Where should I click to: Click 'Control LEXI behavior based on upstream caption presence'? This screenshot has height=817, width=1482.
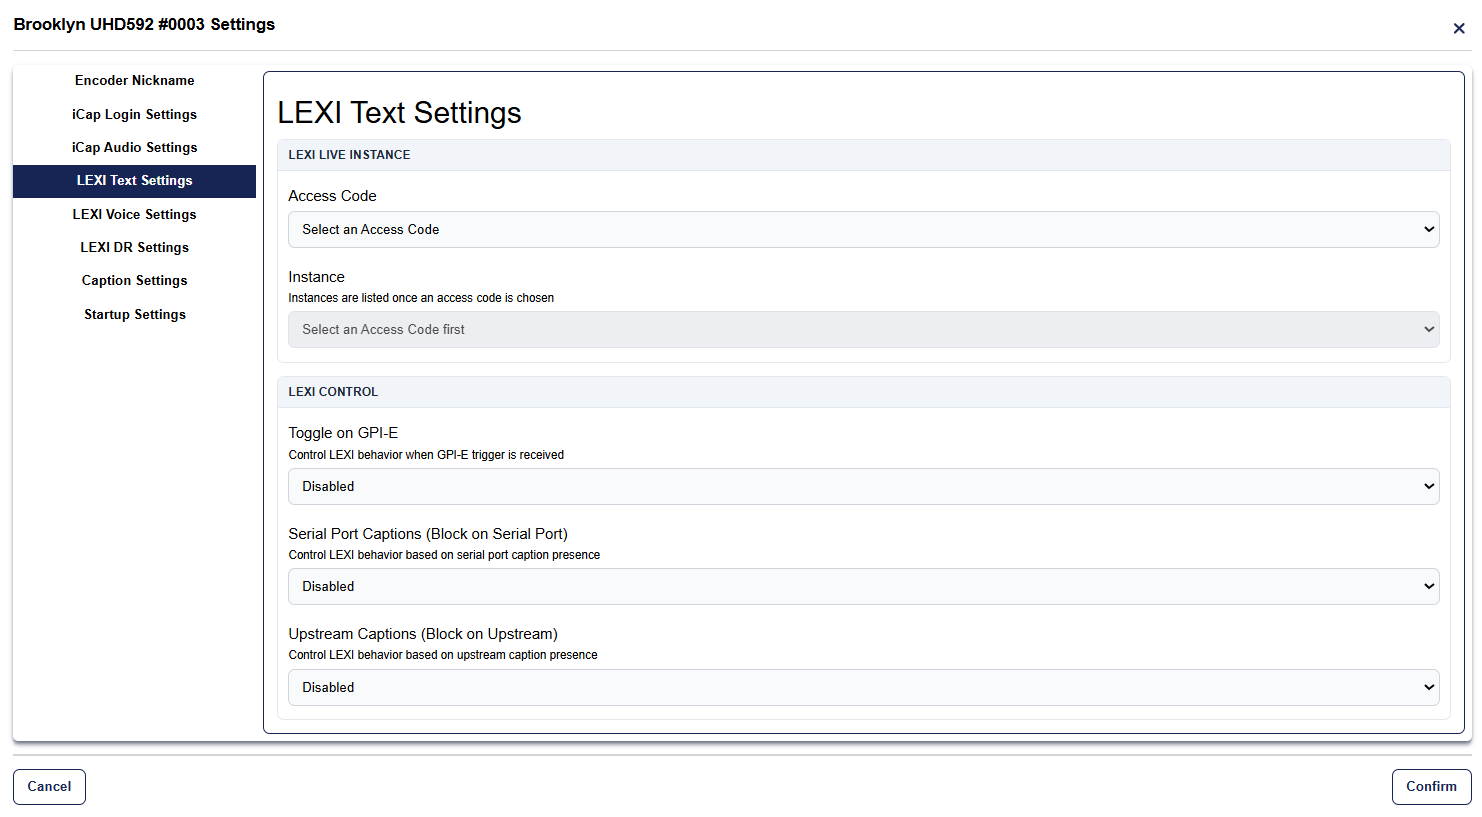tap(443, 655)
